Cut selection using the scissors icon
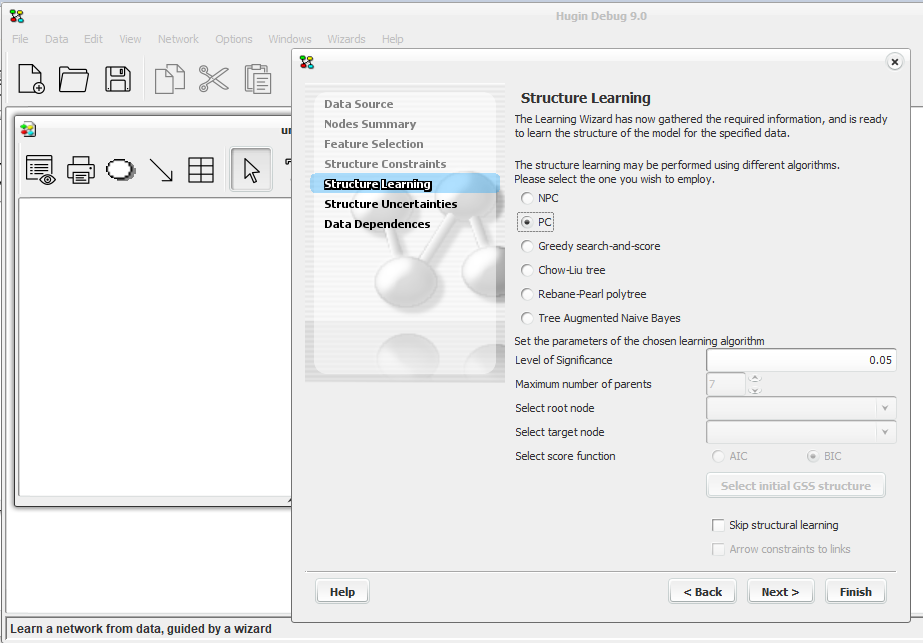Screen dimensions: 923x643 click(213, 79)
